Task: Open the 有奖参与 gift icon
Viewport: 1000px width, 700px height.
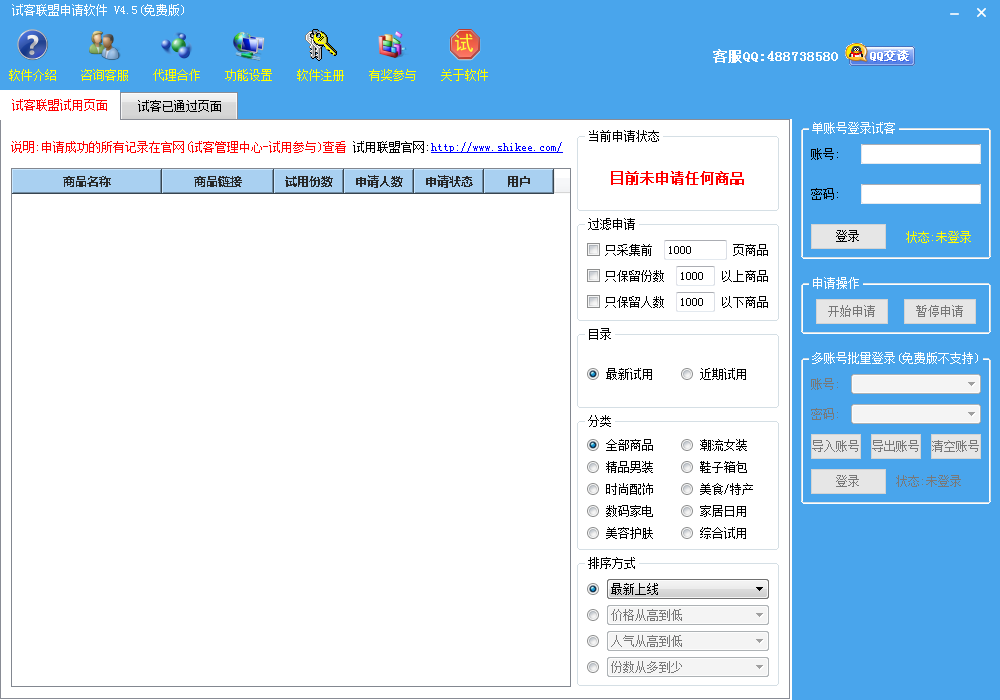Action: 392,45
